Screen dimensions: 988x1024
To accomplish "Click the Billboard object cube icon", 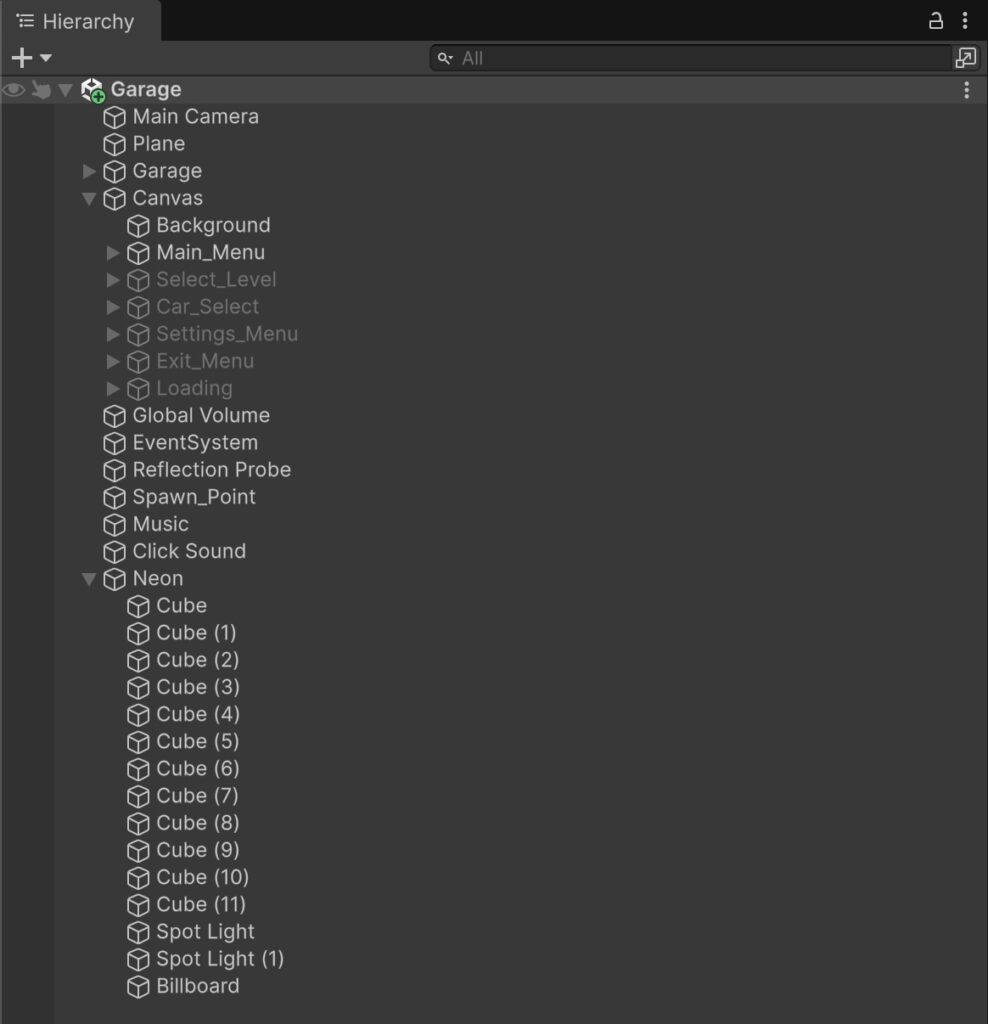I will [139, 987].
